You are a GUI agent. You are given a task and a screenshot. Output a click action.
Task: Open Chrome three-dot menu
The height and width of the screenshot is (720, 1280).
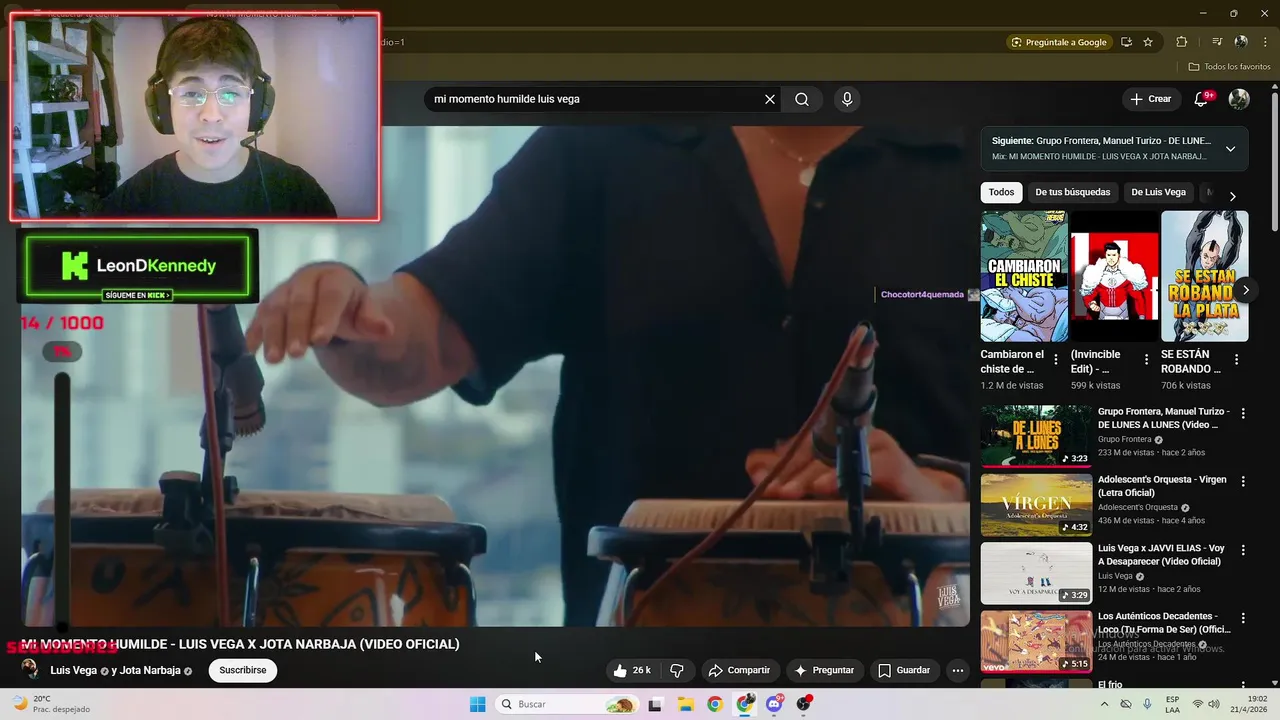pos(1264,42)
